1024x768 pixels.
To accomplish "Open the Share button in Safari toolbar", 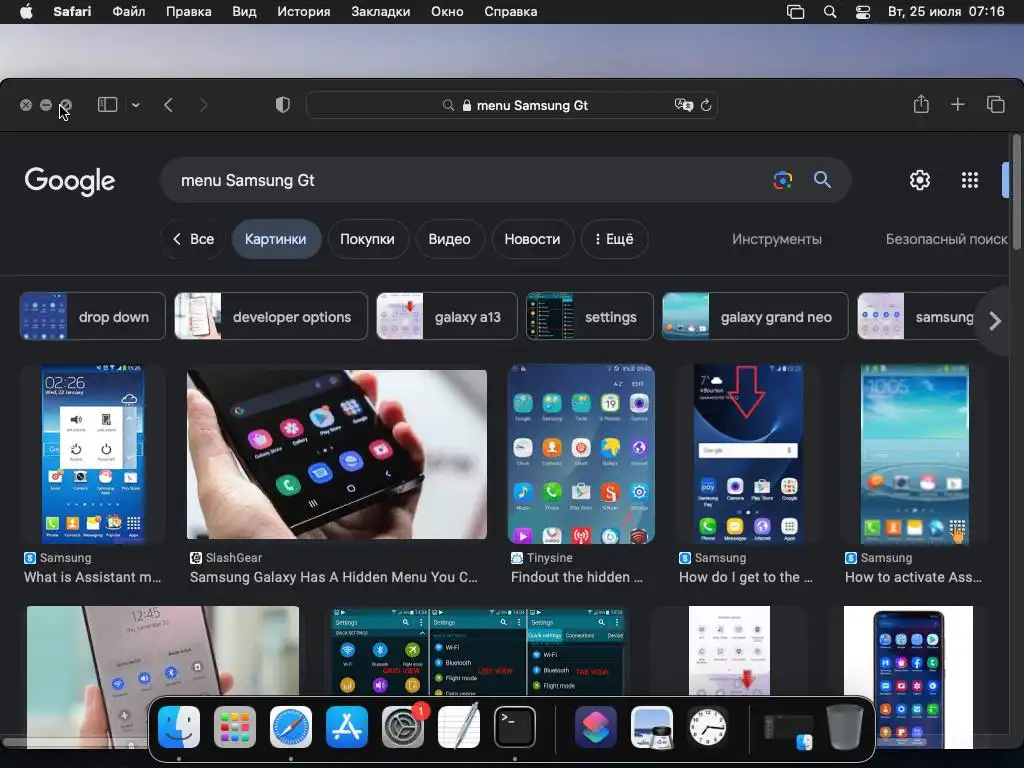I will (x=921, y=104).
